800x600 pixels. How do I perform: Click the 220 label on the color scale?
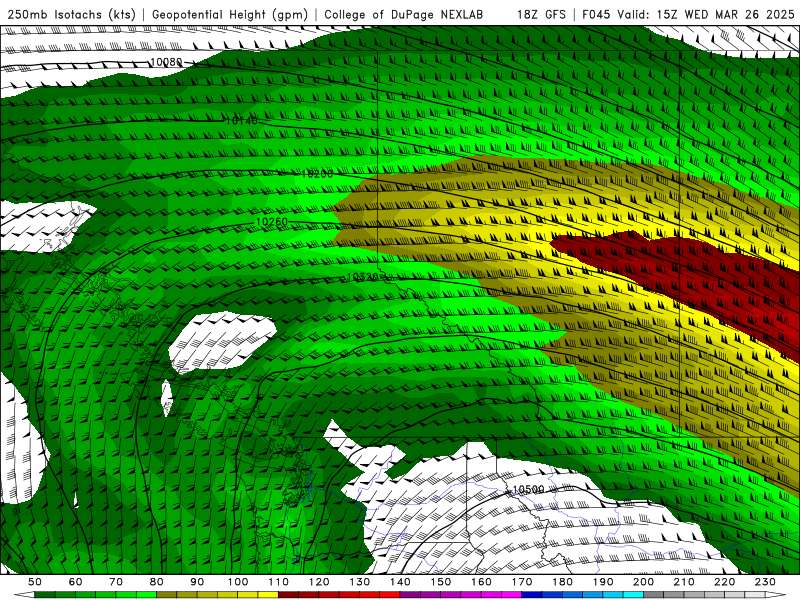tap(724, 582)
